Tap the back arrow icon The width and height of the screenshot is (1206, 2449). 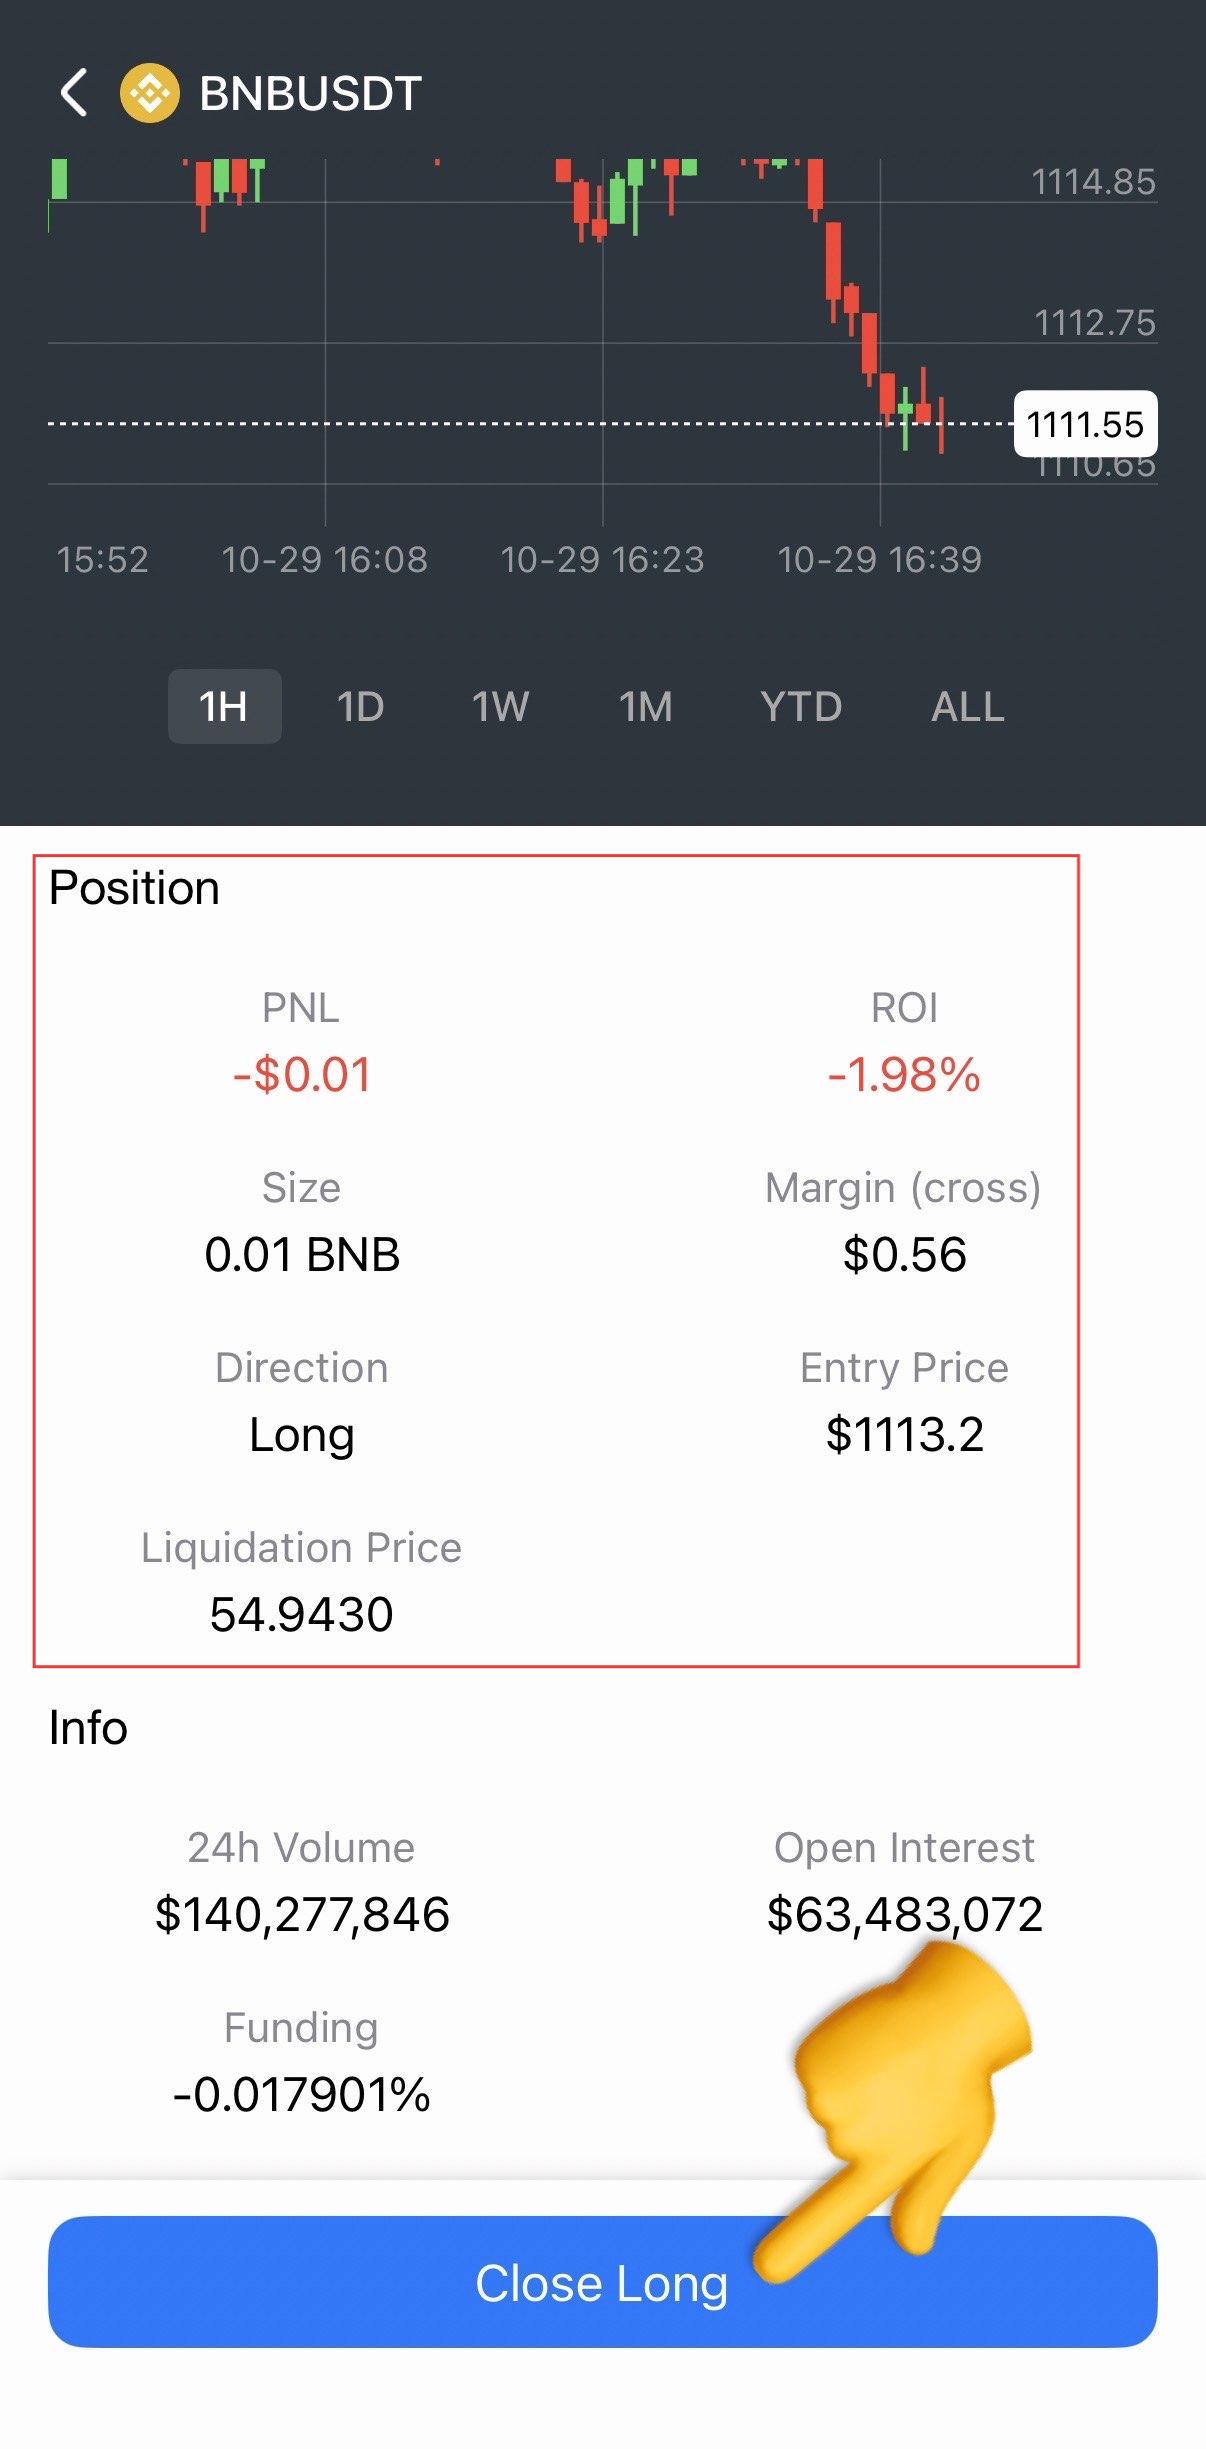click(74, 93)
